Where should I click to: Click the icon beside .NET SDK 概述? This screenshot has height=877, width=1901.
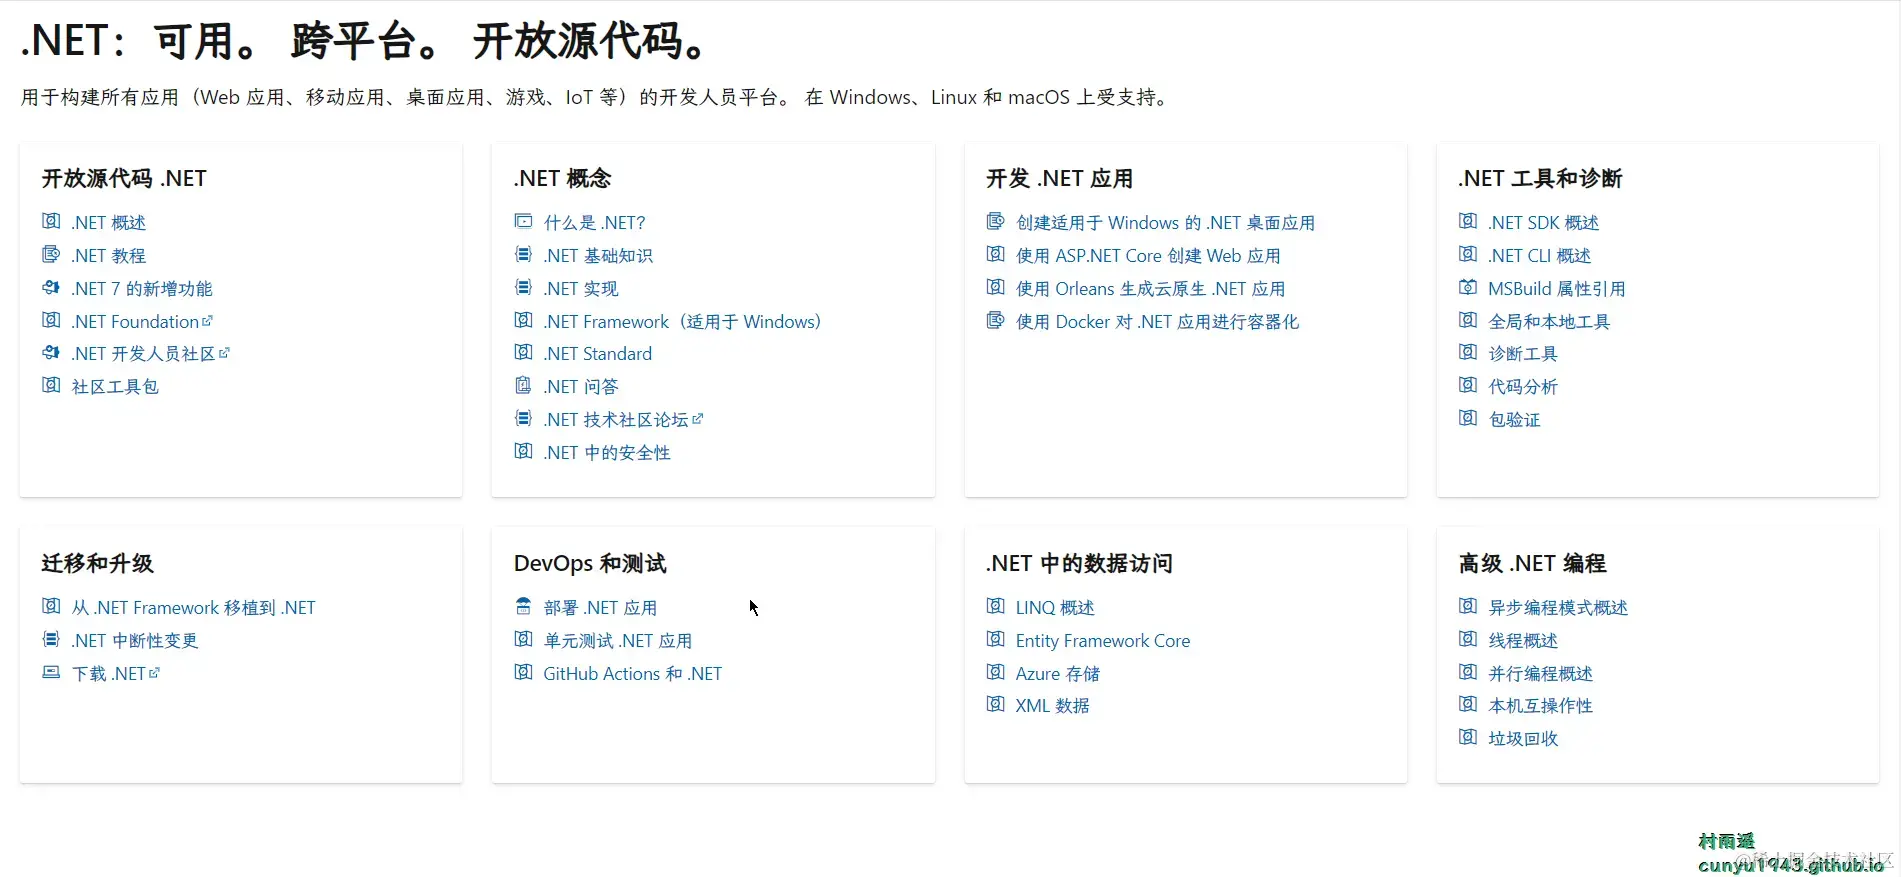[x=1468, y=221]
